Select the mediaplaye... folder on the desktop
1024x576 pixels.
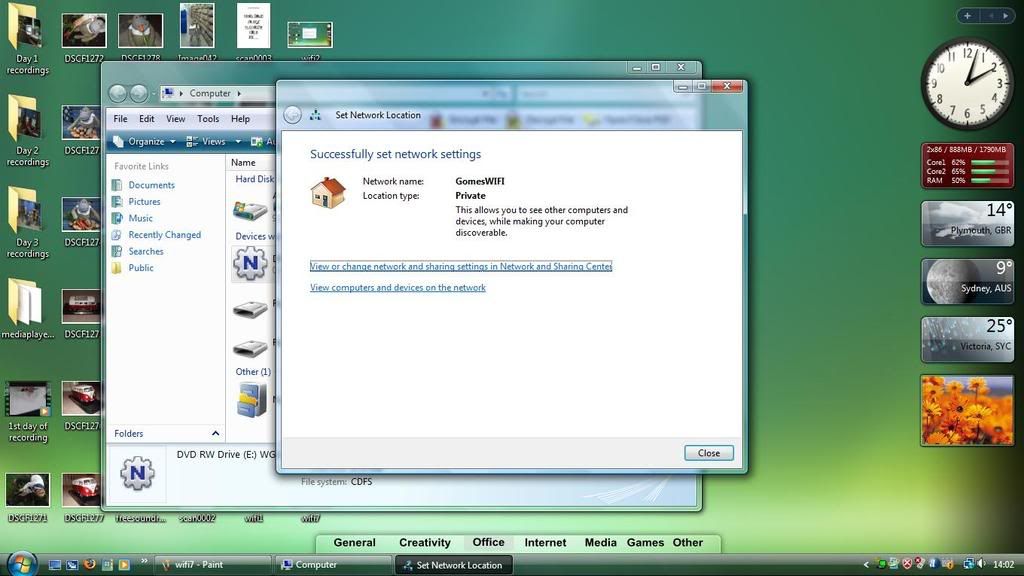pyautogui.click(x=27, y=308)
